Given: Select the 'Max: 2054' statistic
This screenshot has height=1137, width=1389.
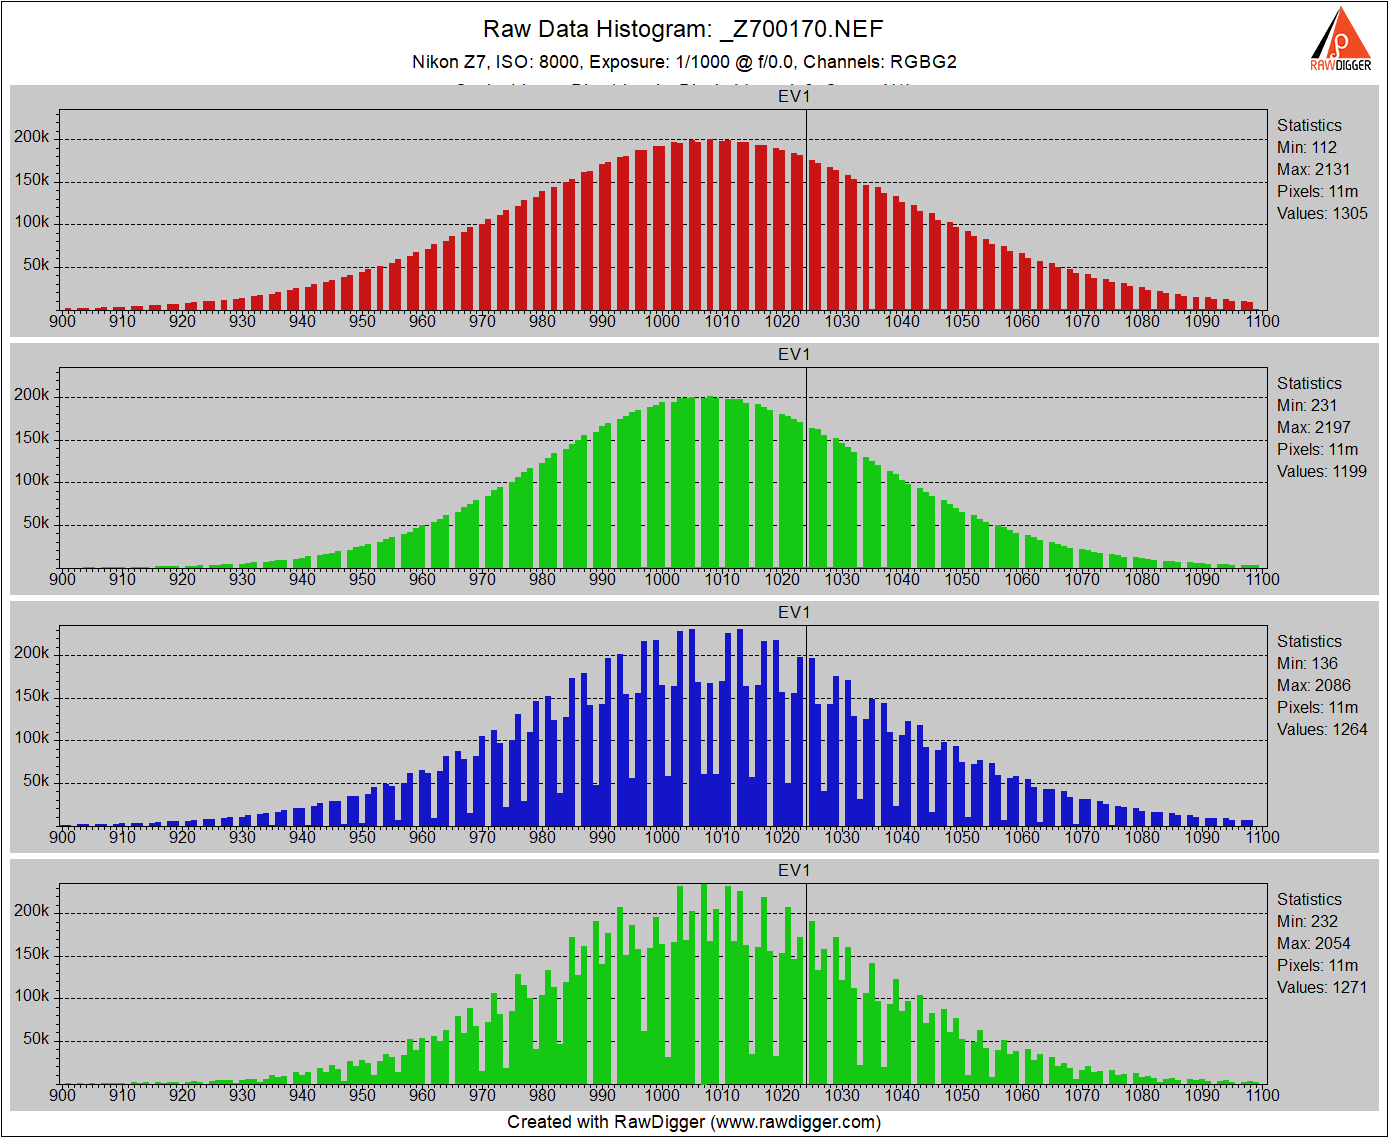Looking at the screenshot, I should pyautogui.click(x=1314, y=944).
